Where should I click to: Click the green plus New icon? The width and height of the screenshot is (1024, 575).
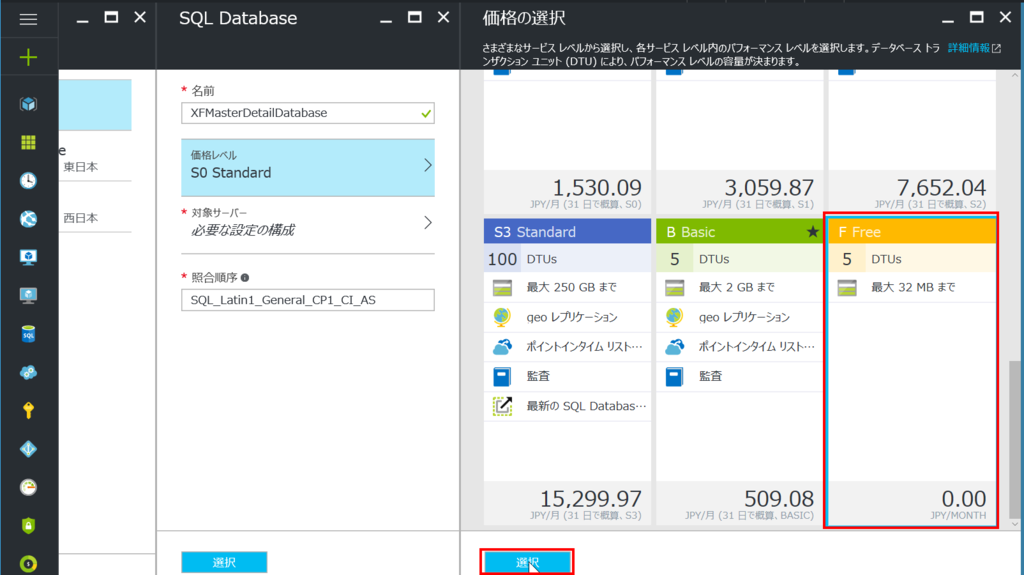28,58
